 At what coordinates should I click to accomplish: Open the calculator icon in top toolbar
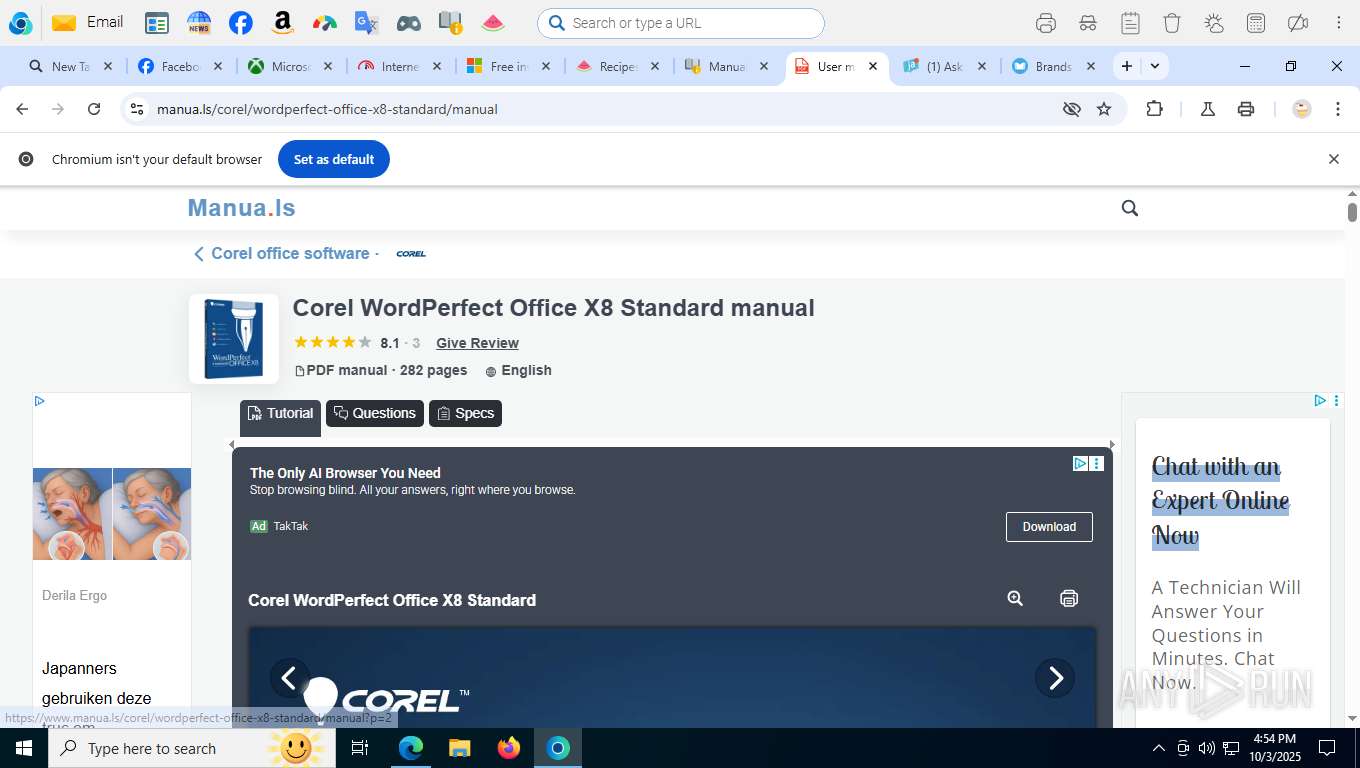1256,23
